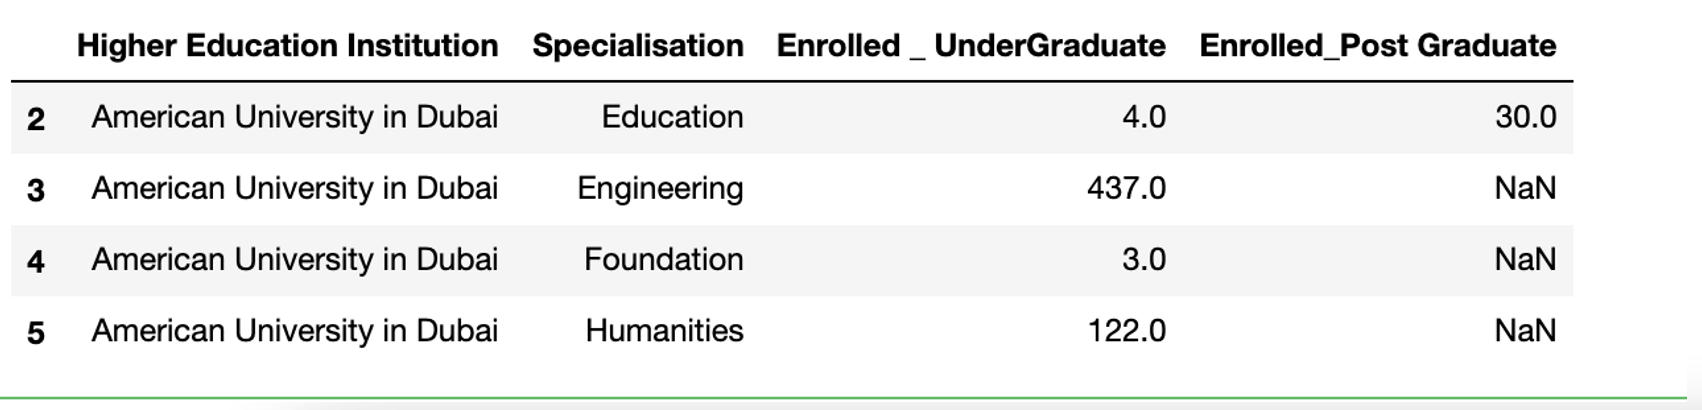Select row index 5

[36, 332]
